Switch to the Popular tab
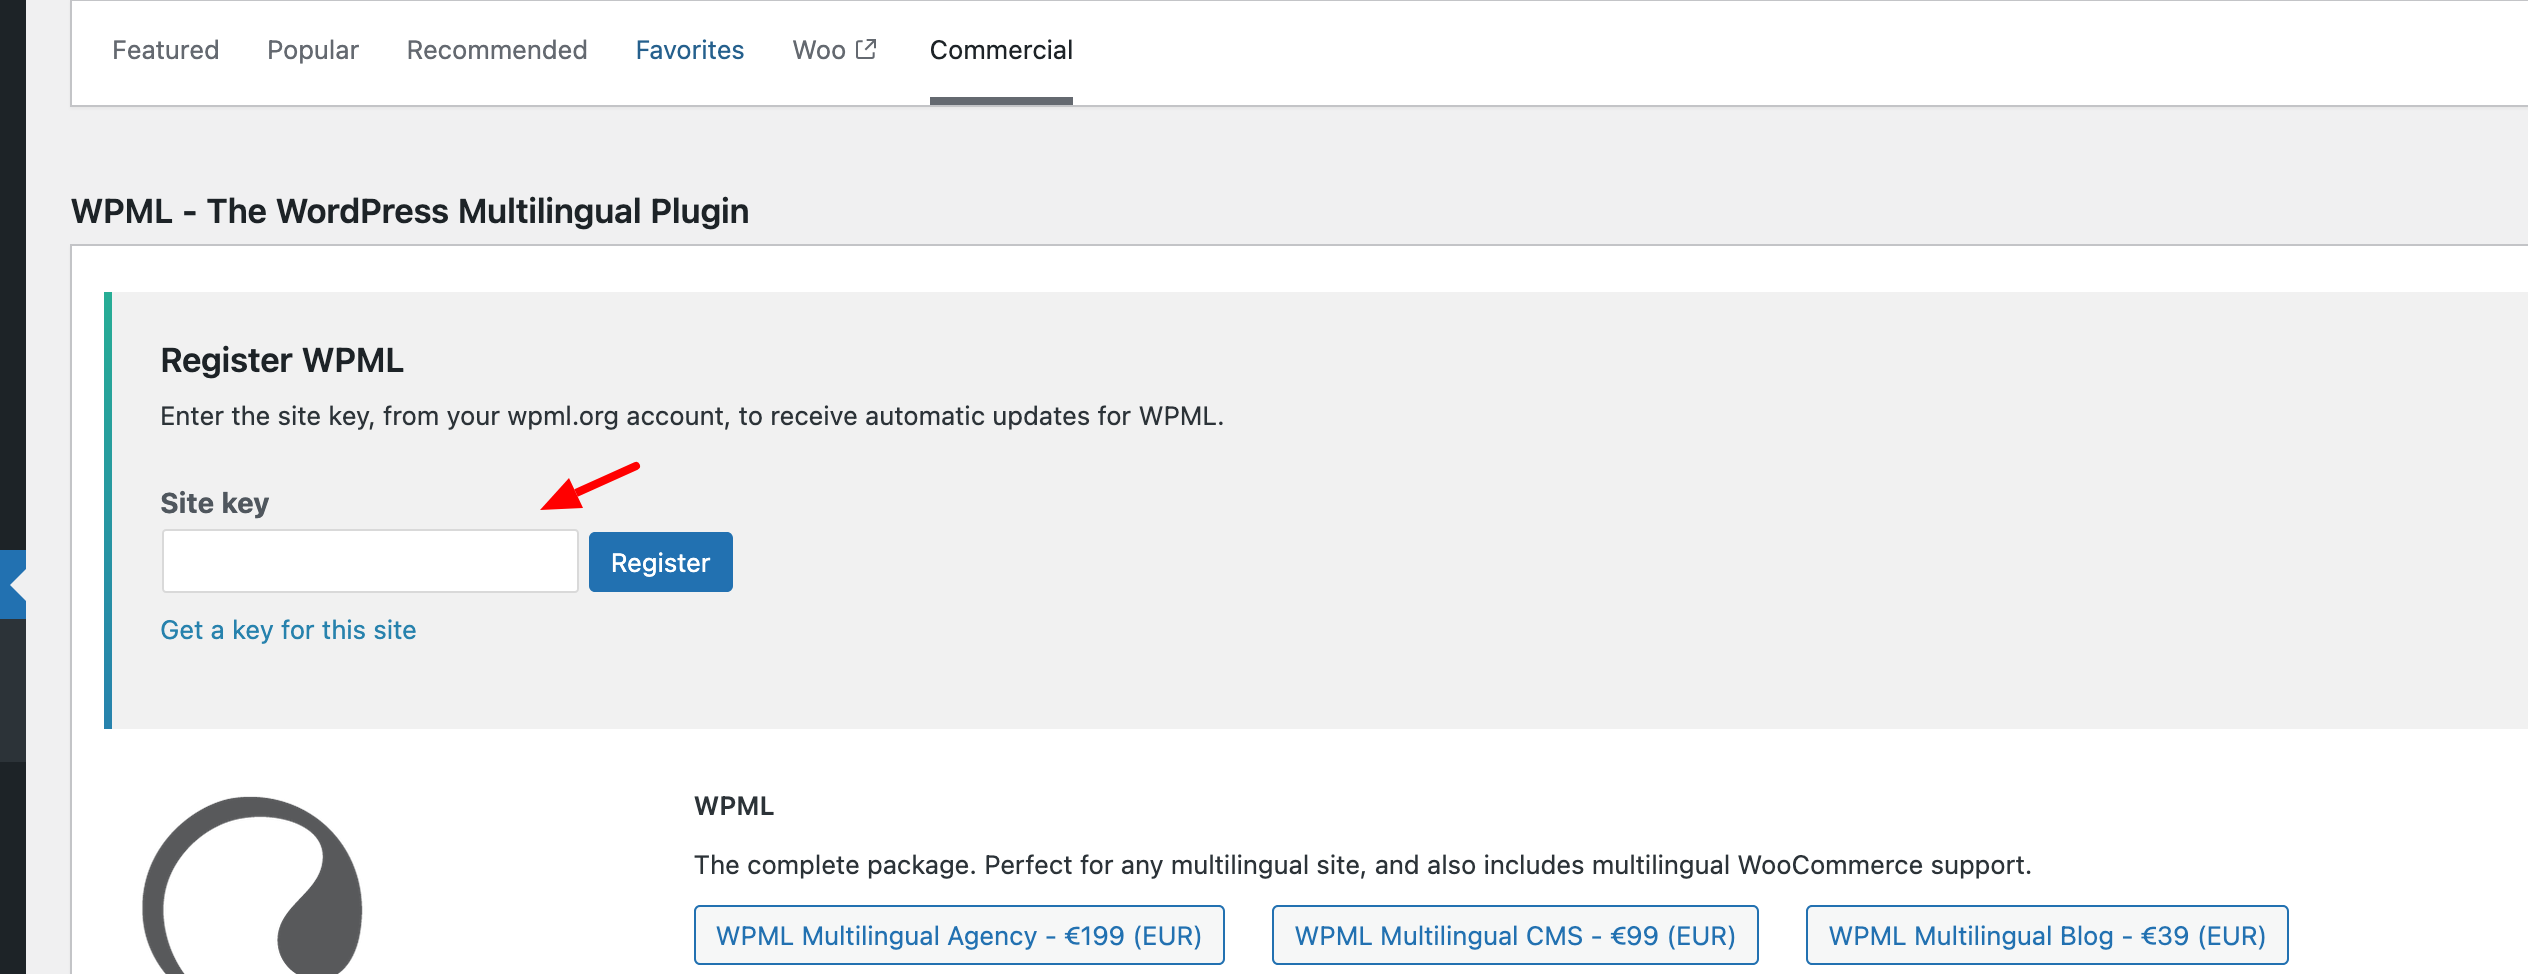Screen dimensions: 2528x974 [313, 50]
